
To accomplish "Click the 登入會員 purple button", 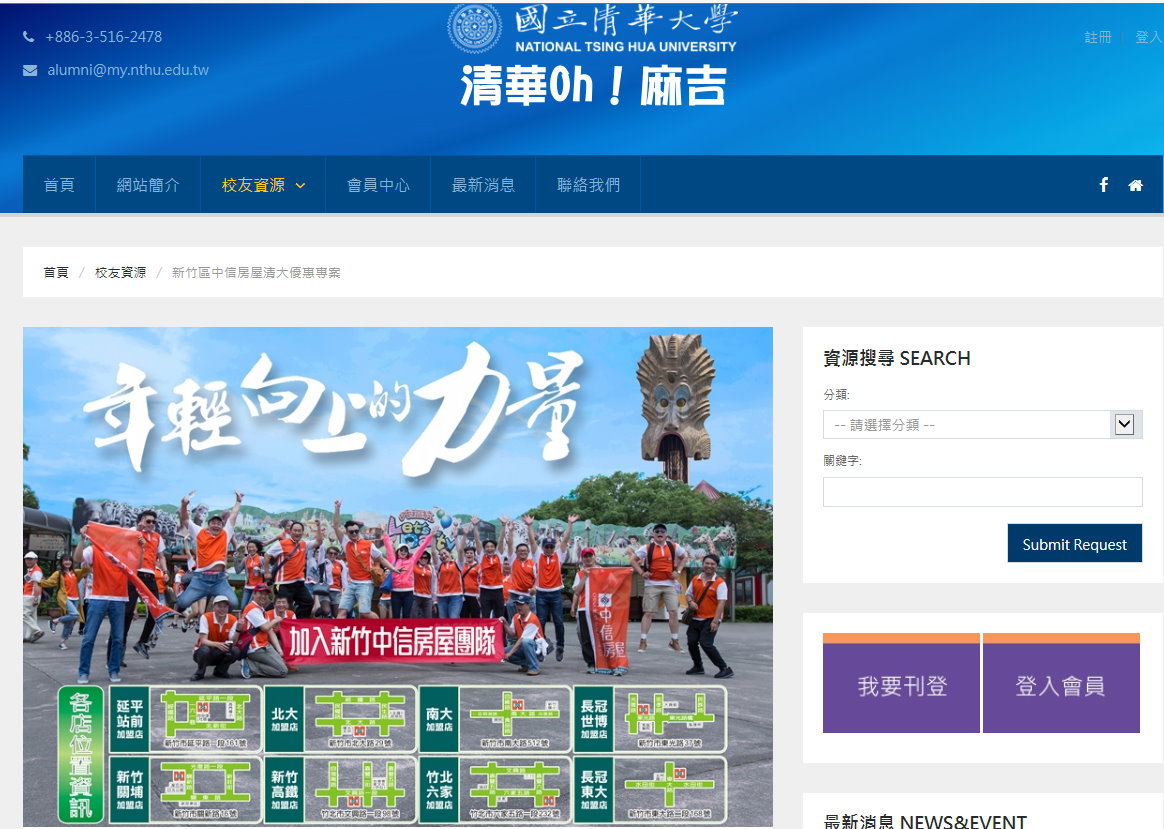I will (1061, 684).
